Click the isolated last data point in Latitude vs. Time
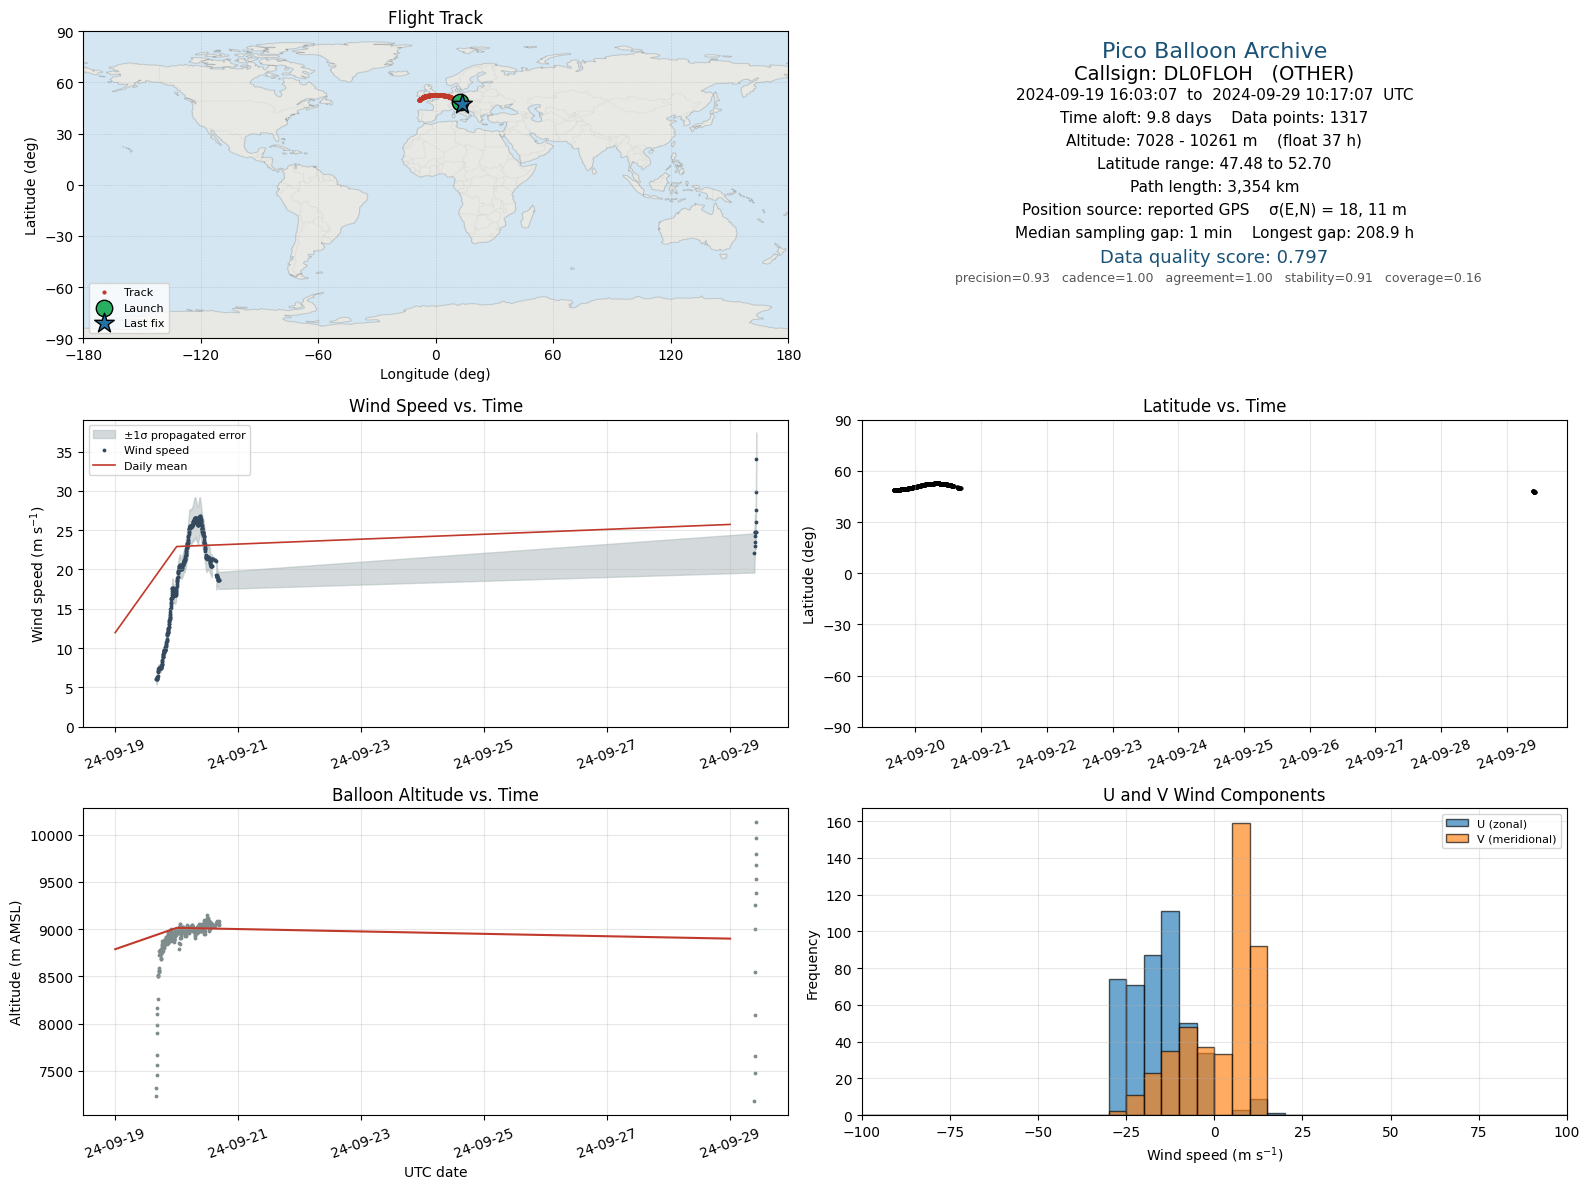The height and width of the screenshot is (1189, 1589). pyautogui.click(x=1534, y=492)
